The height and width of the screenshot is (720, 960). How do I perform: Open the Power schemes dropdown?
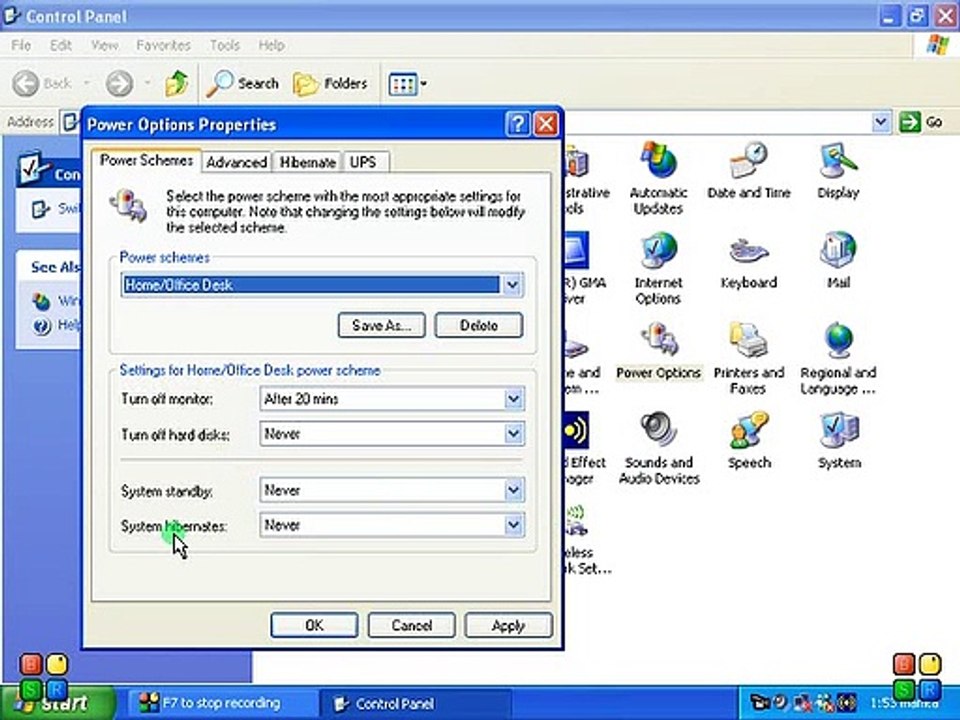(512, 285)
